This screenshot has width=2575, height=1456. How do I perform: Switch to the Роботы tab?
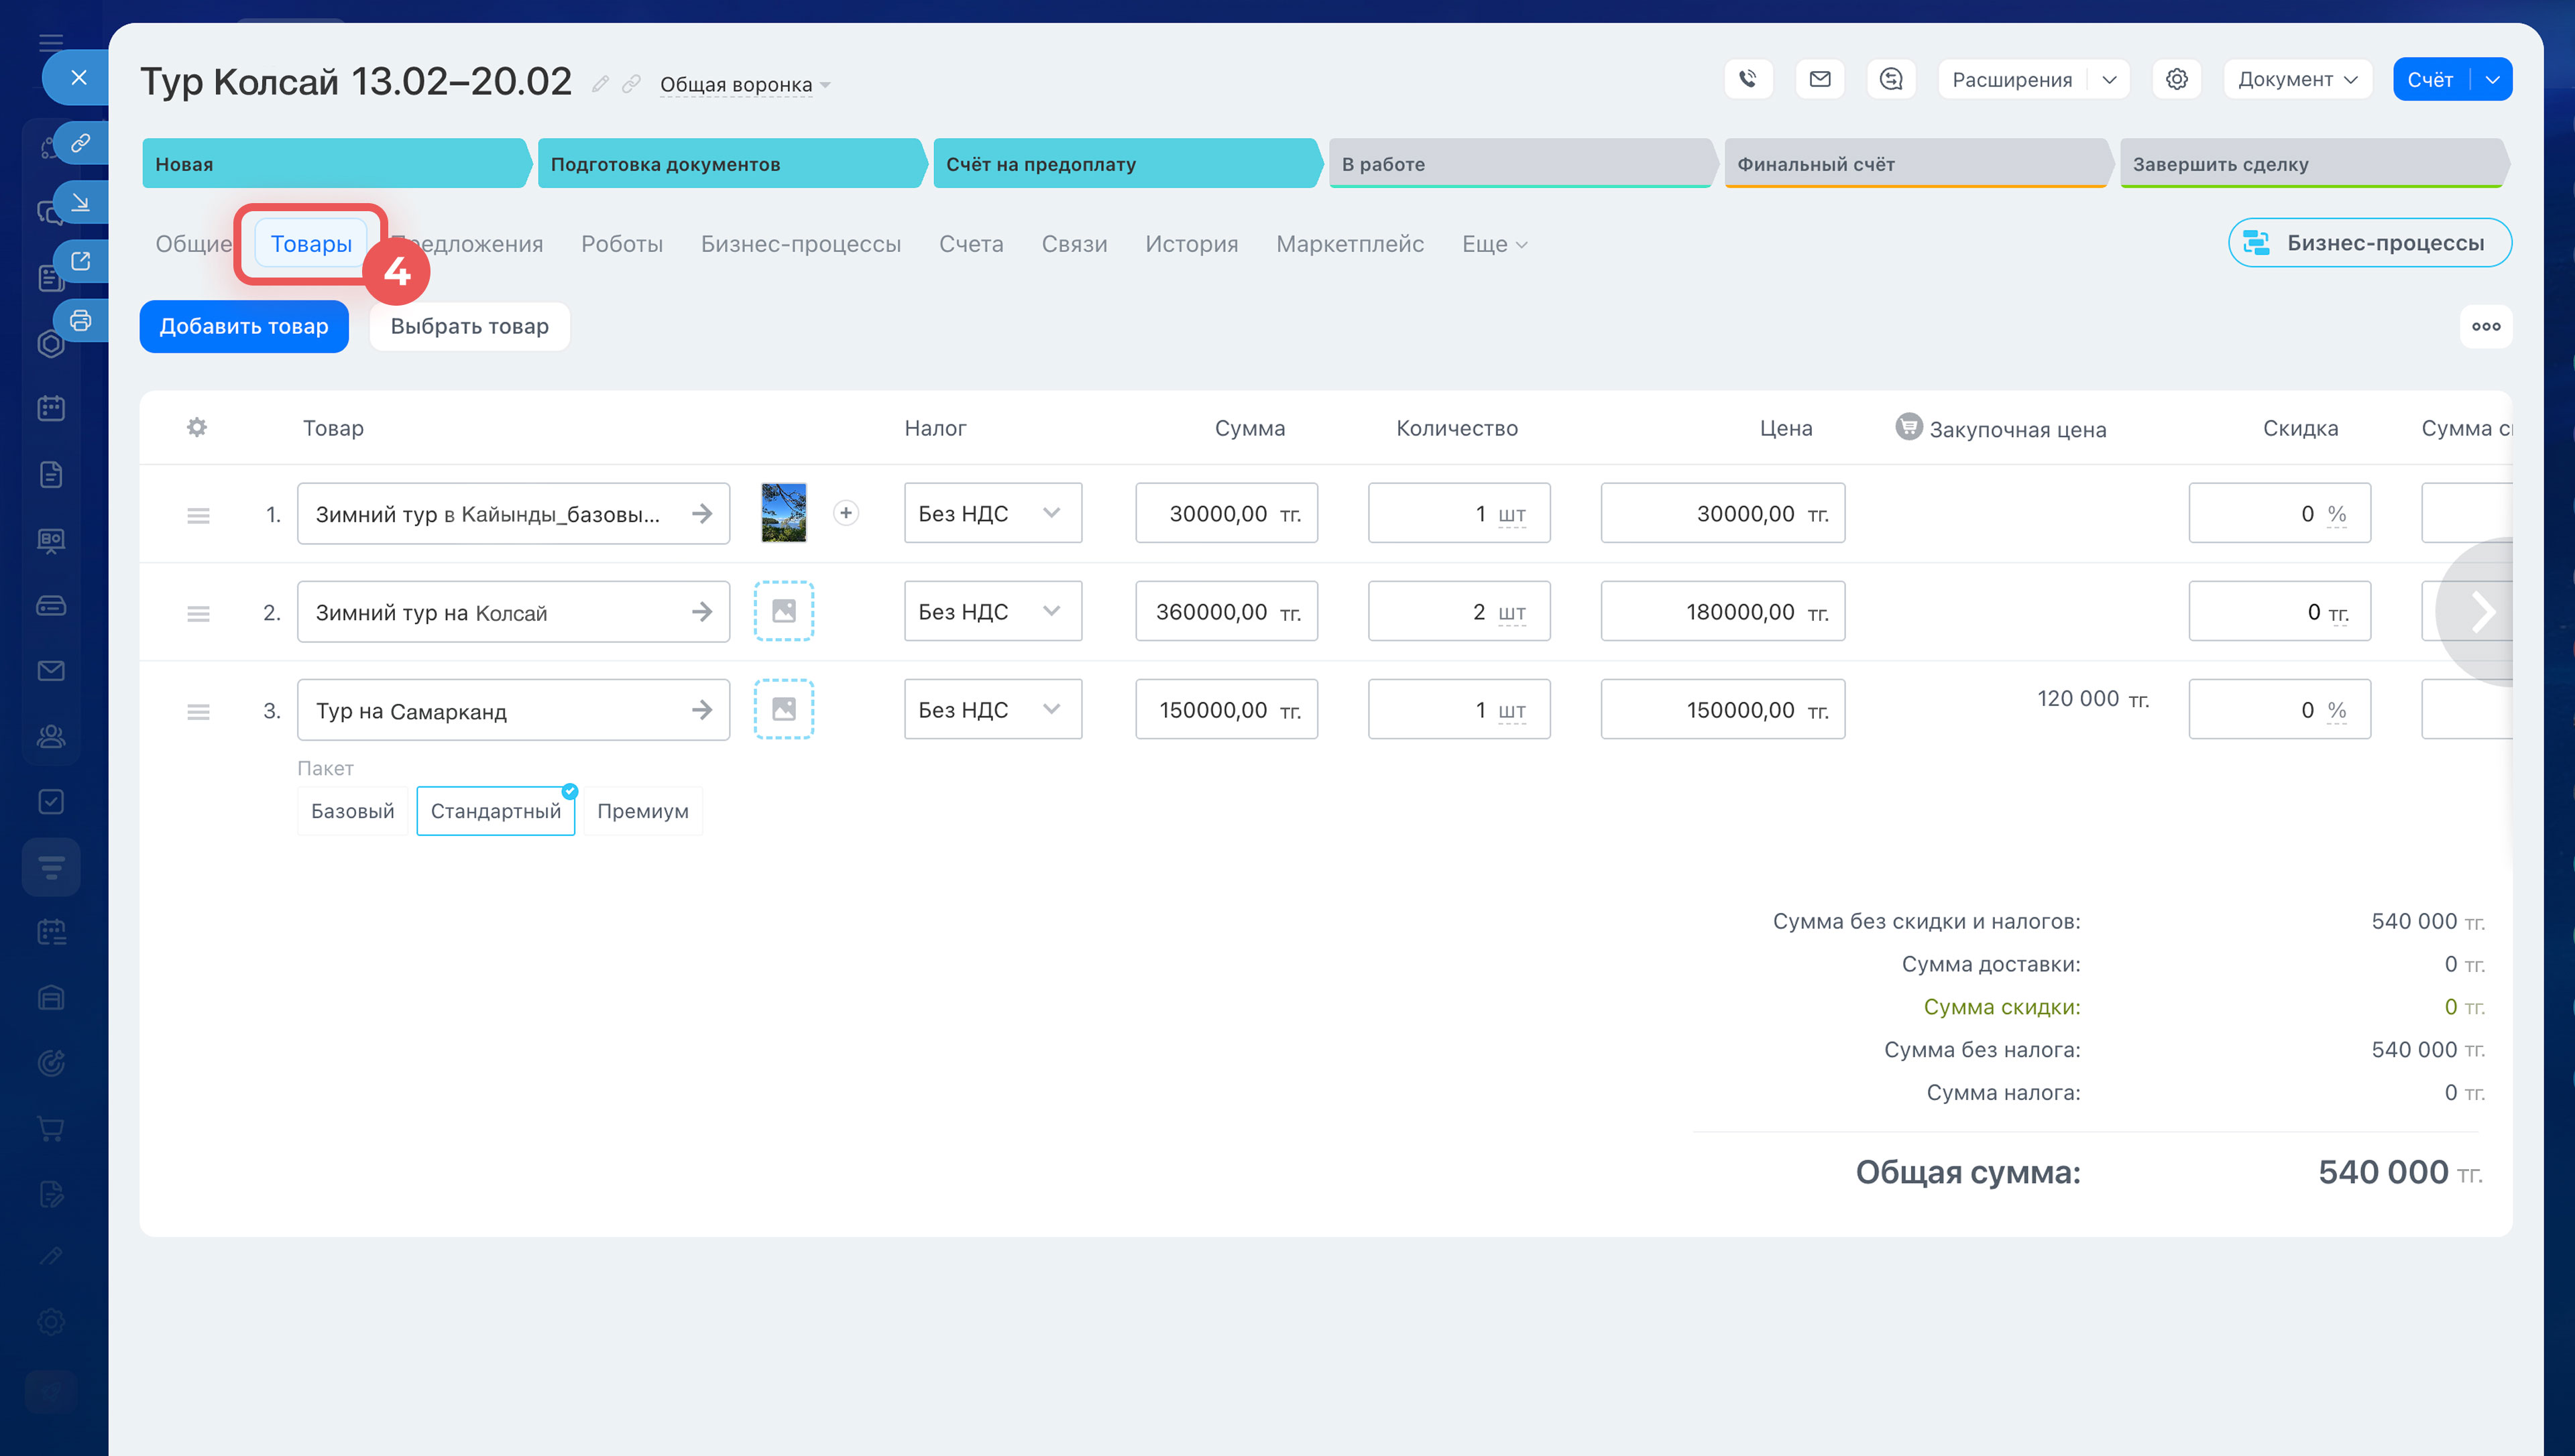click(x=622, y=244)
